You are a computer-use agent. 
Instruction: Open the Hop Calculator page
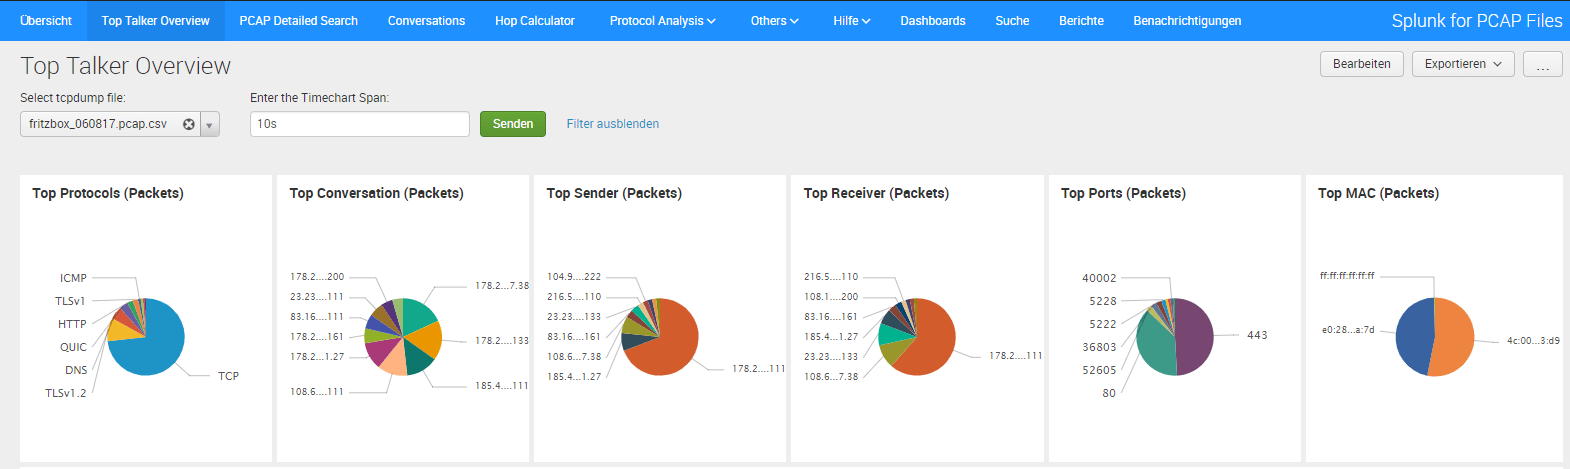click(x=534, y=21)
